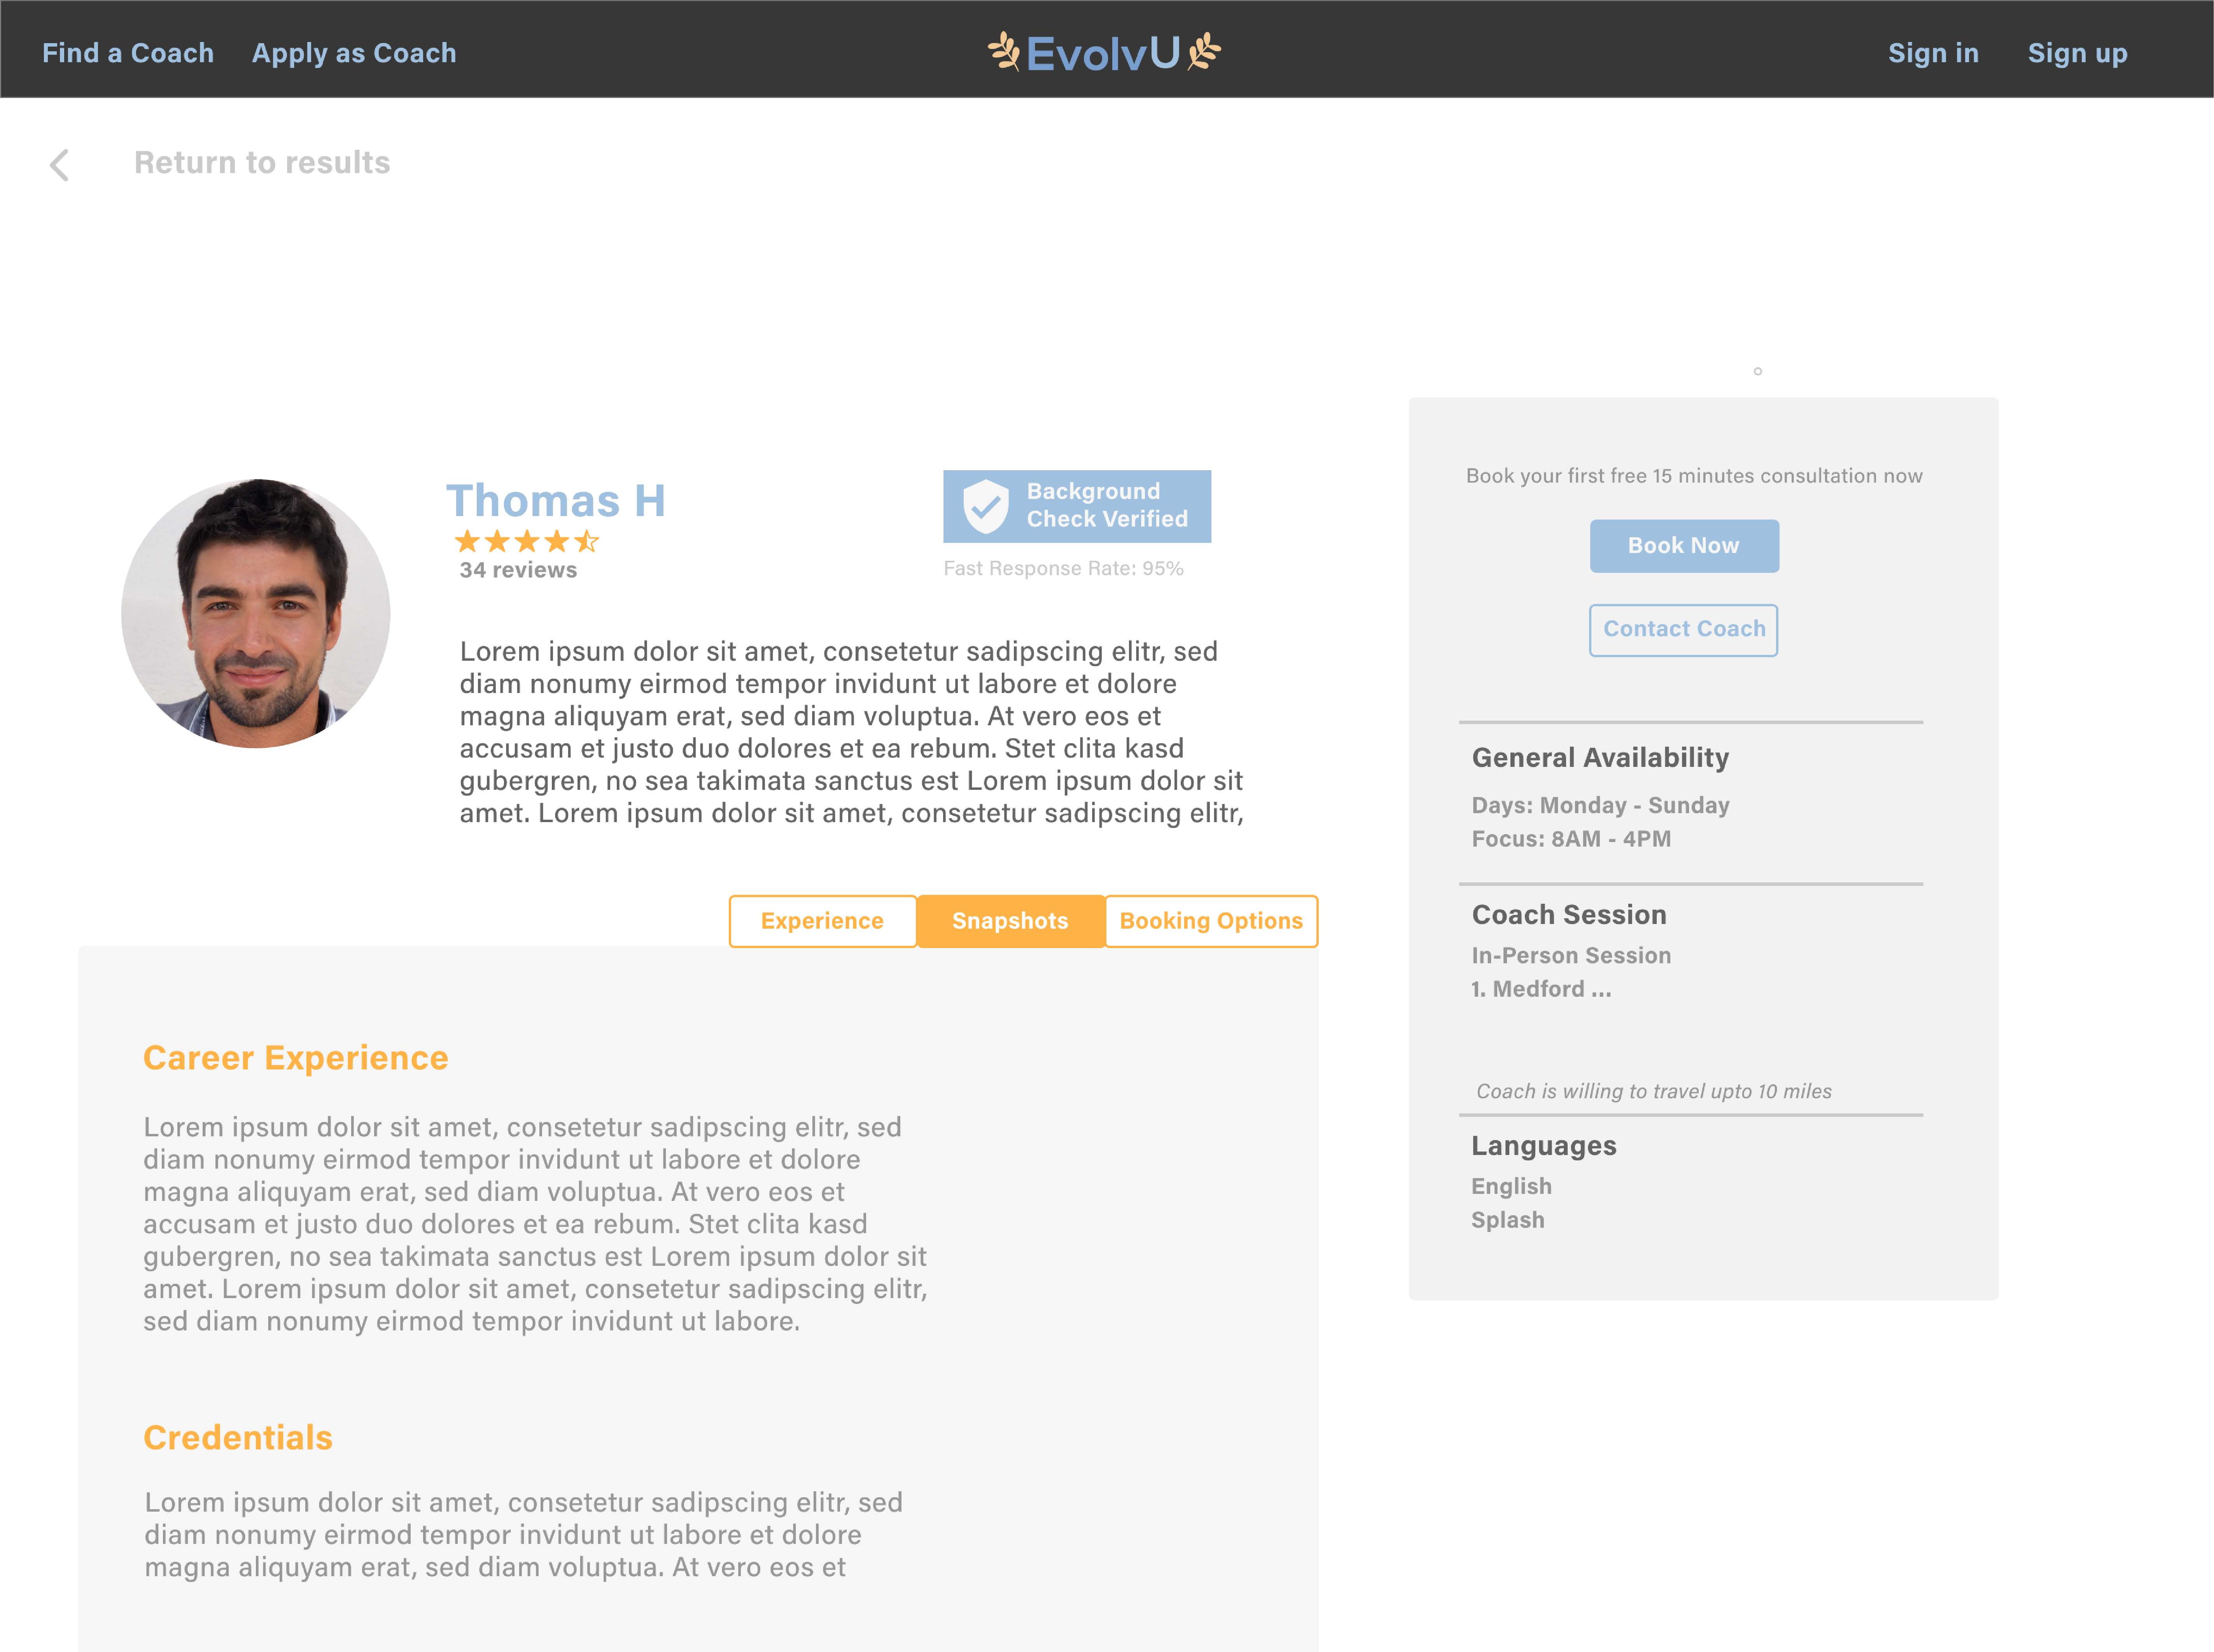2214x1652 pixels.
Task: Click the right laurel leaf logo icon
Action: (x=1204, y=51)
